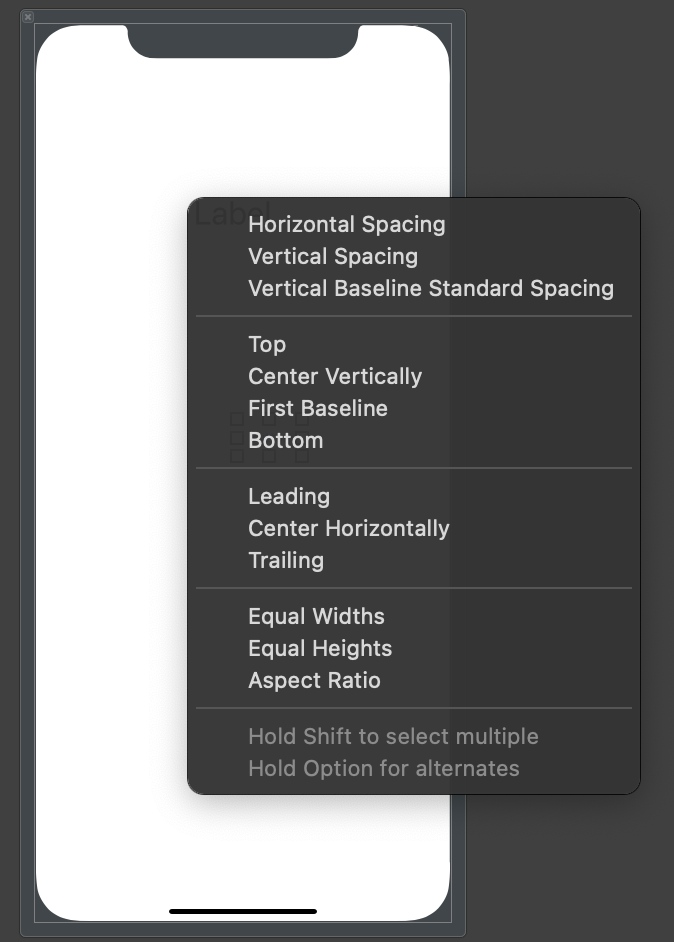Viewport: 674px width, 942px height.
Task: Add a Top alignment constraint
Action: click(x=267, y=344)
